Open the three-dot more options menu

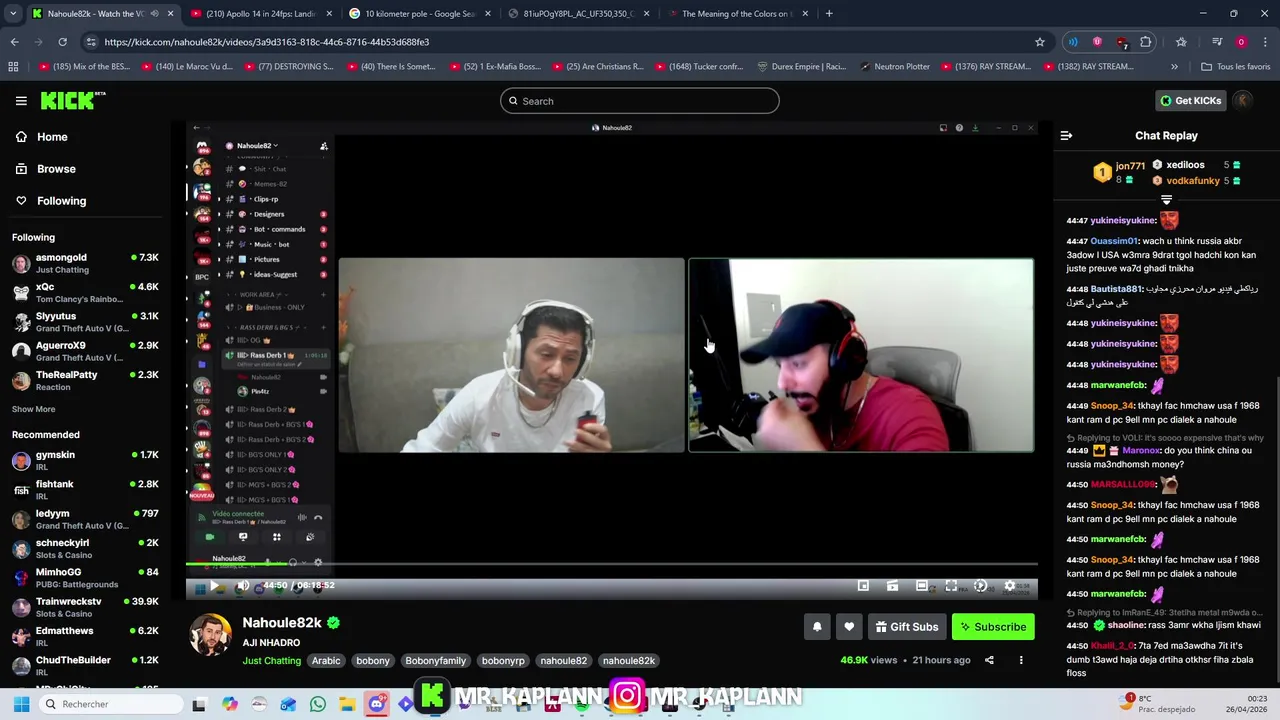point(1021,660)
